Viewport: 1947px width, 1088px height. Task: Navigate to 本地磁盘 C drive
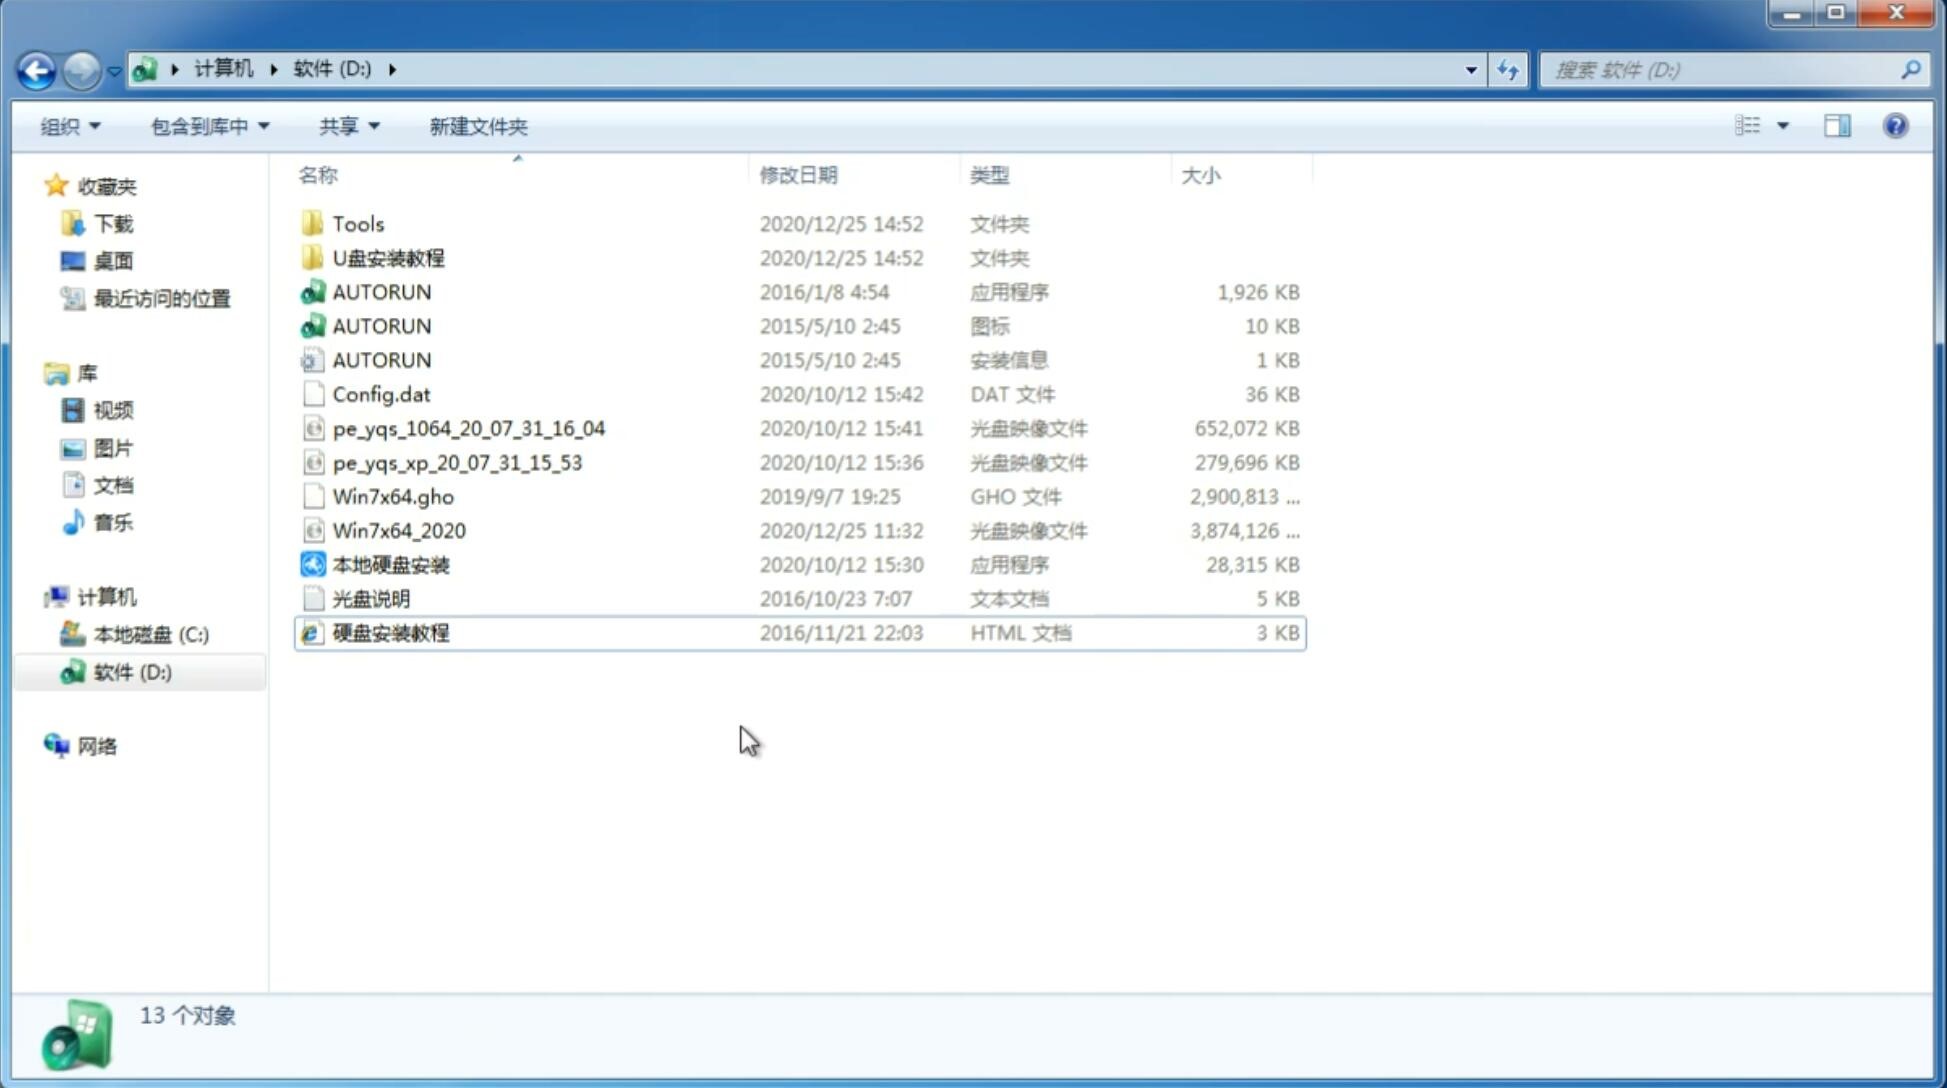(x=150, y=634)
